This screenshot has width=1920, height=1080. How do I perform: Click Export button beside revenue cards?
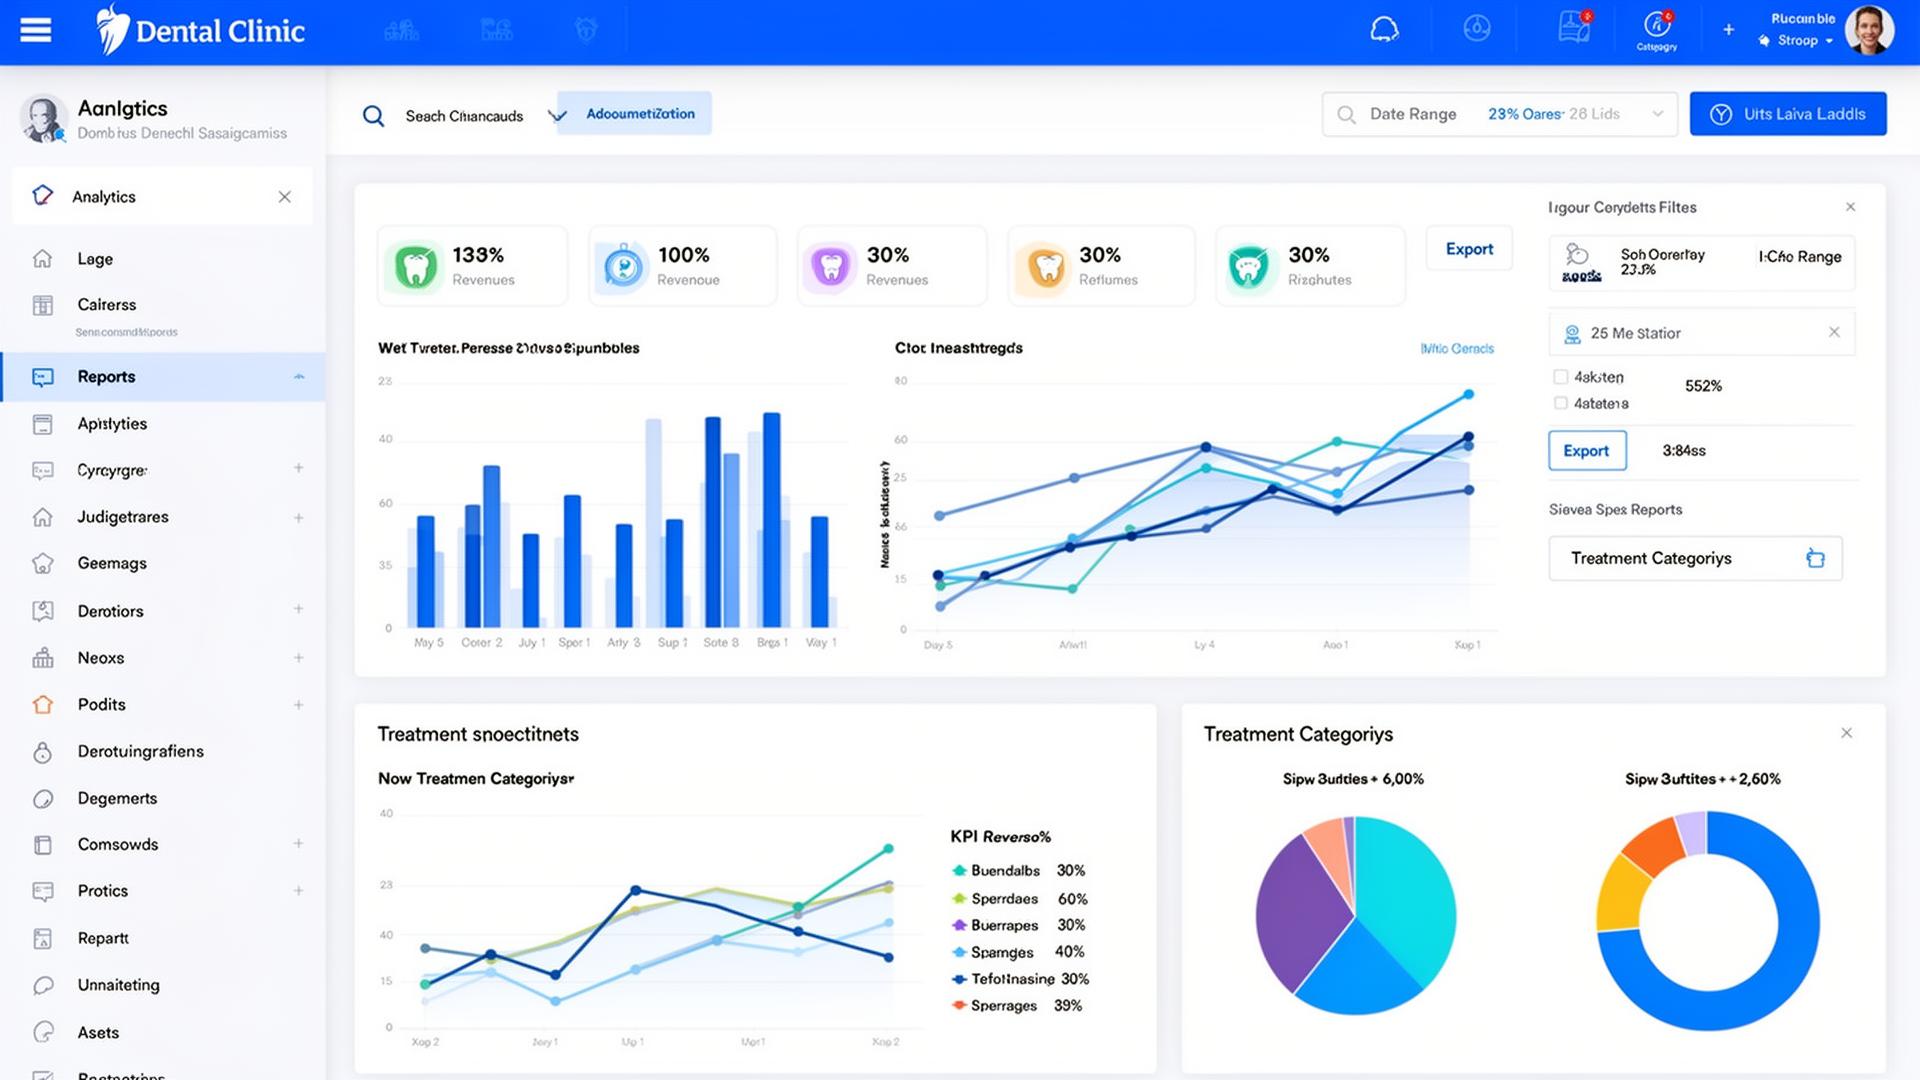point(1469,249)
